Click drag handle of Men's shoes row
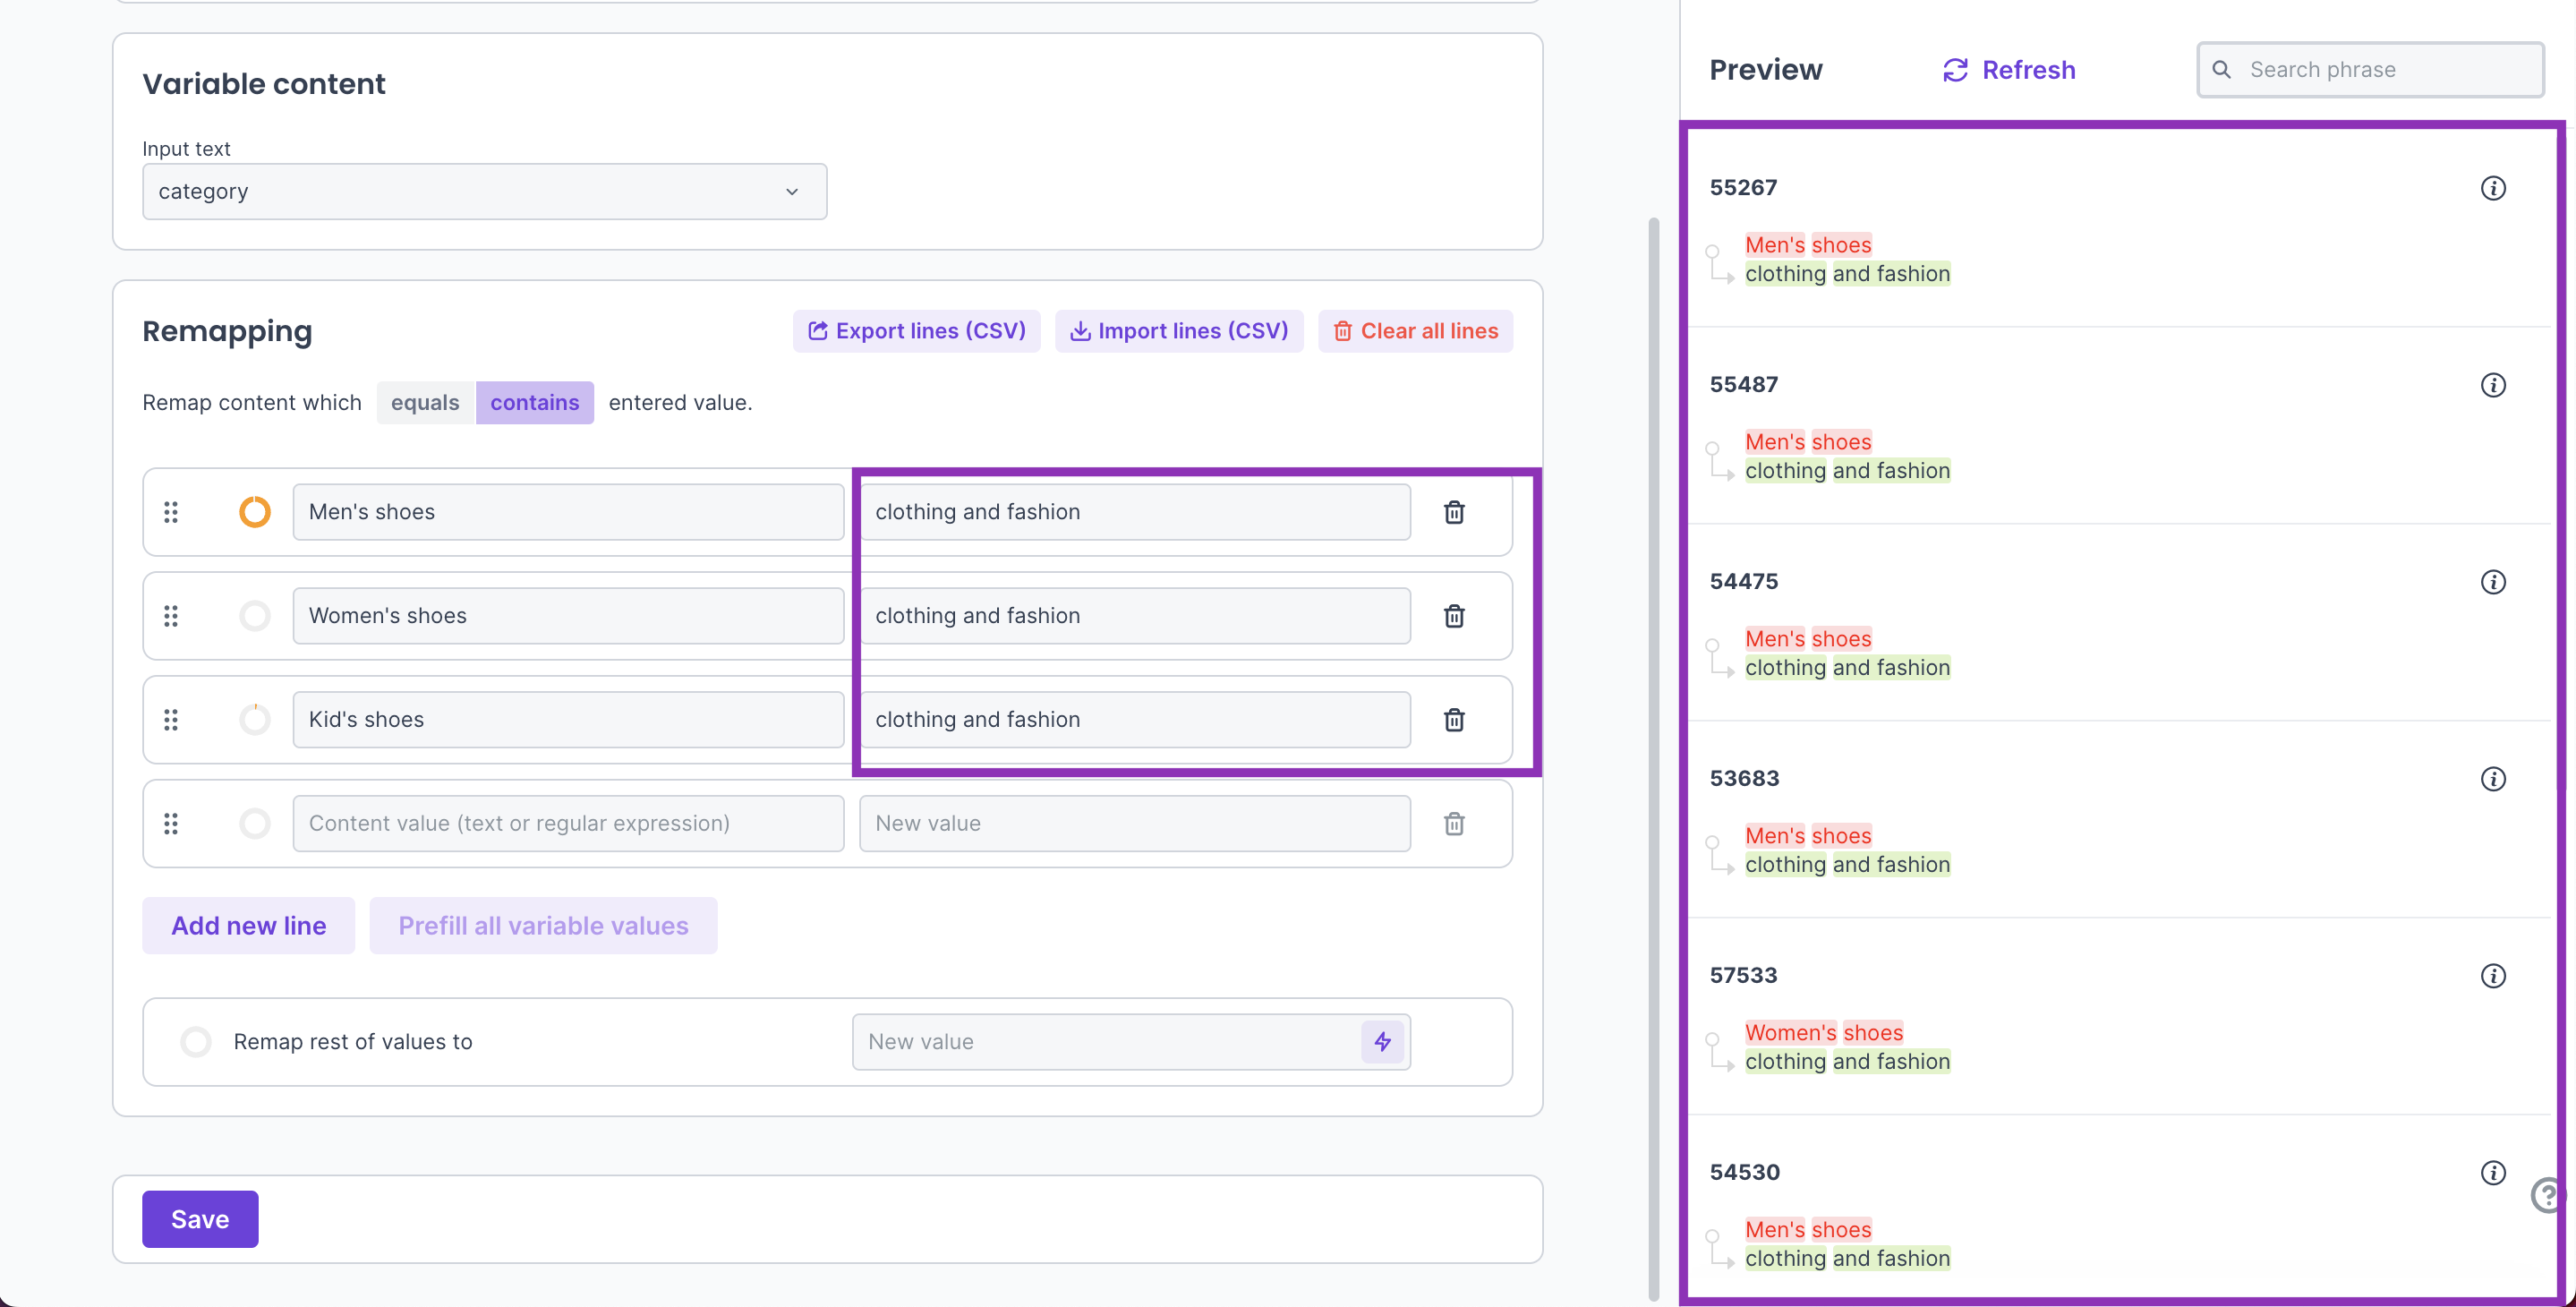The image size is (2576, 1307). pyautogui.click(x=171, y=512)
